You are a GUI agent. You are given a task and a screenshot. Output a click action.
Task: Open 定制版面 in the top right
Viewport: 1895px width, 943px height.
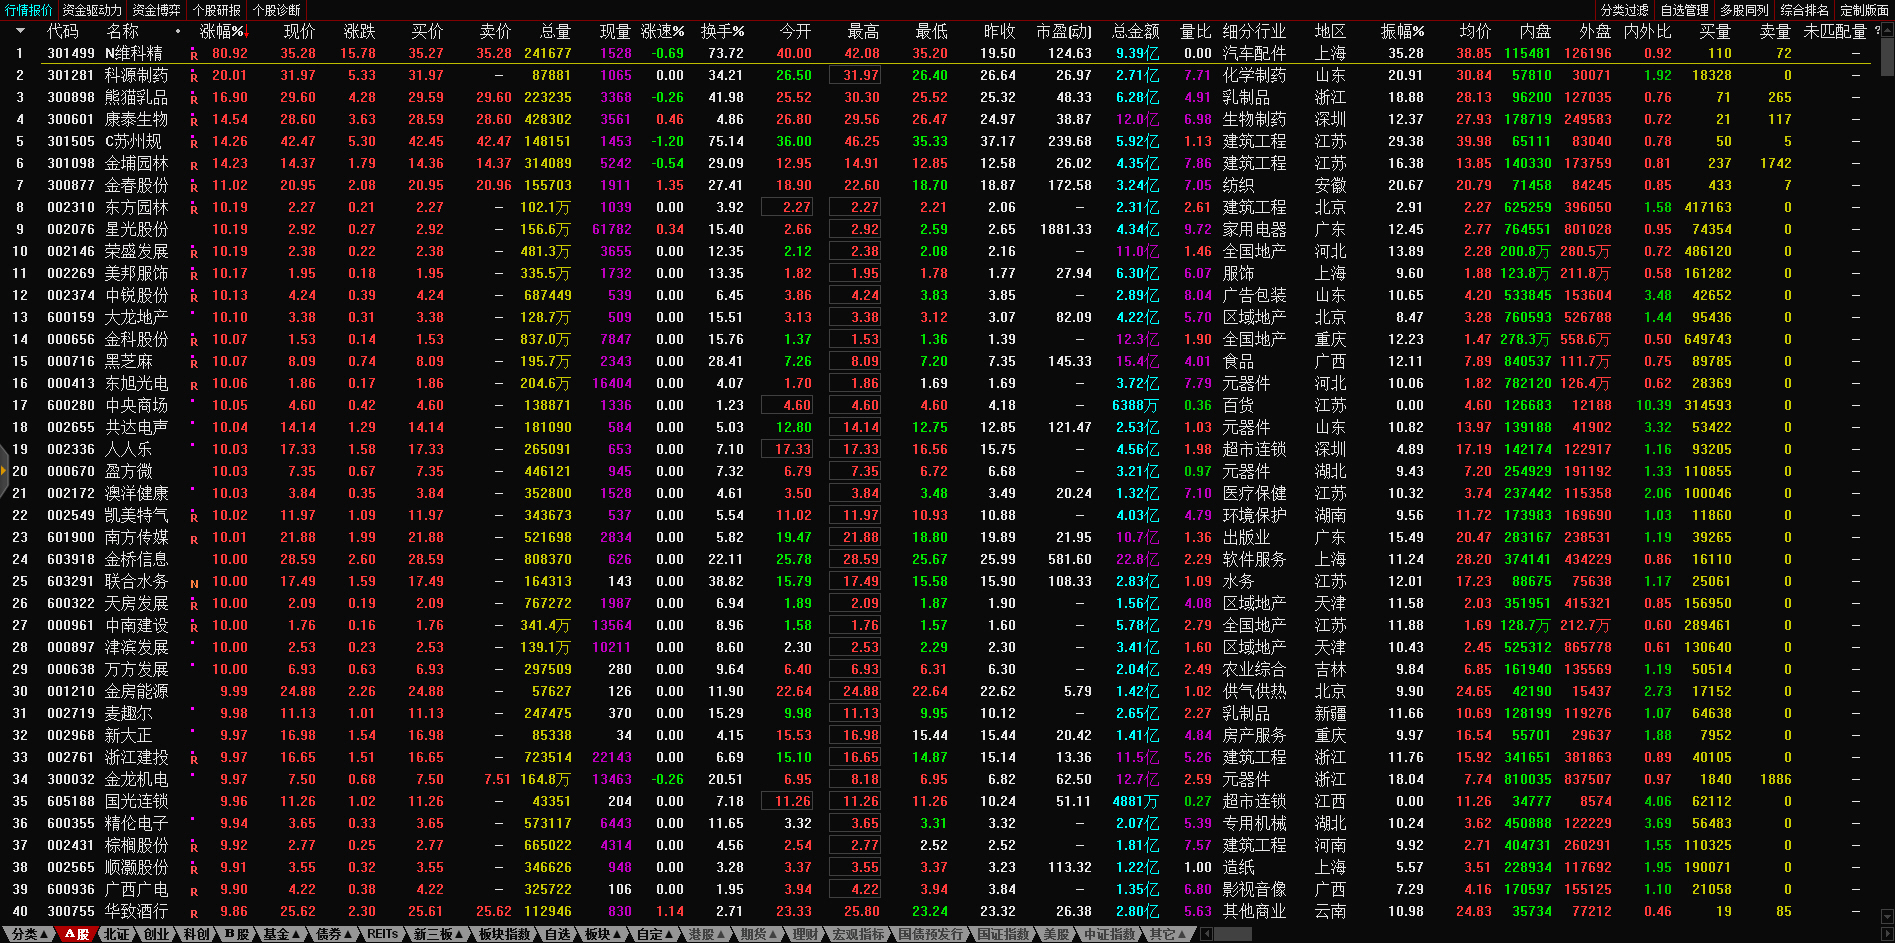(1864, 10)
